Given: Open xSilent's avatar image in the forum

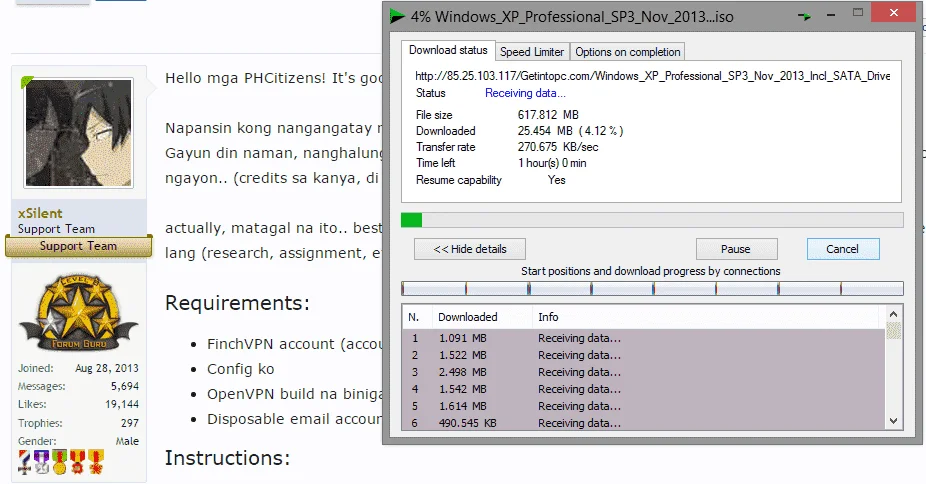Looking at the screenshot, I should click(79, 133).
